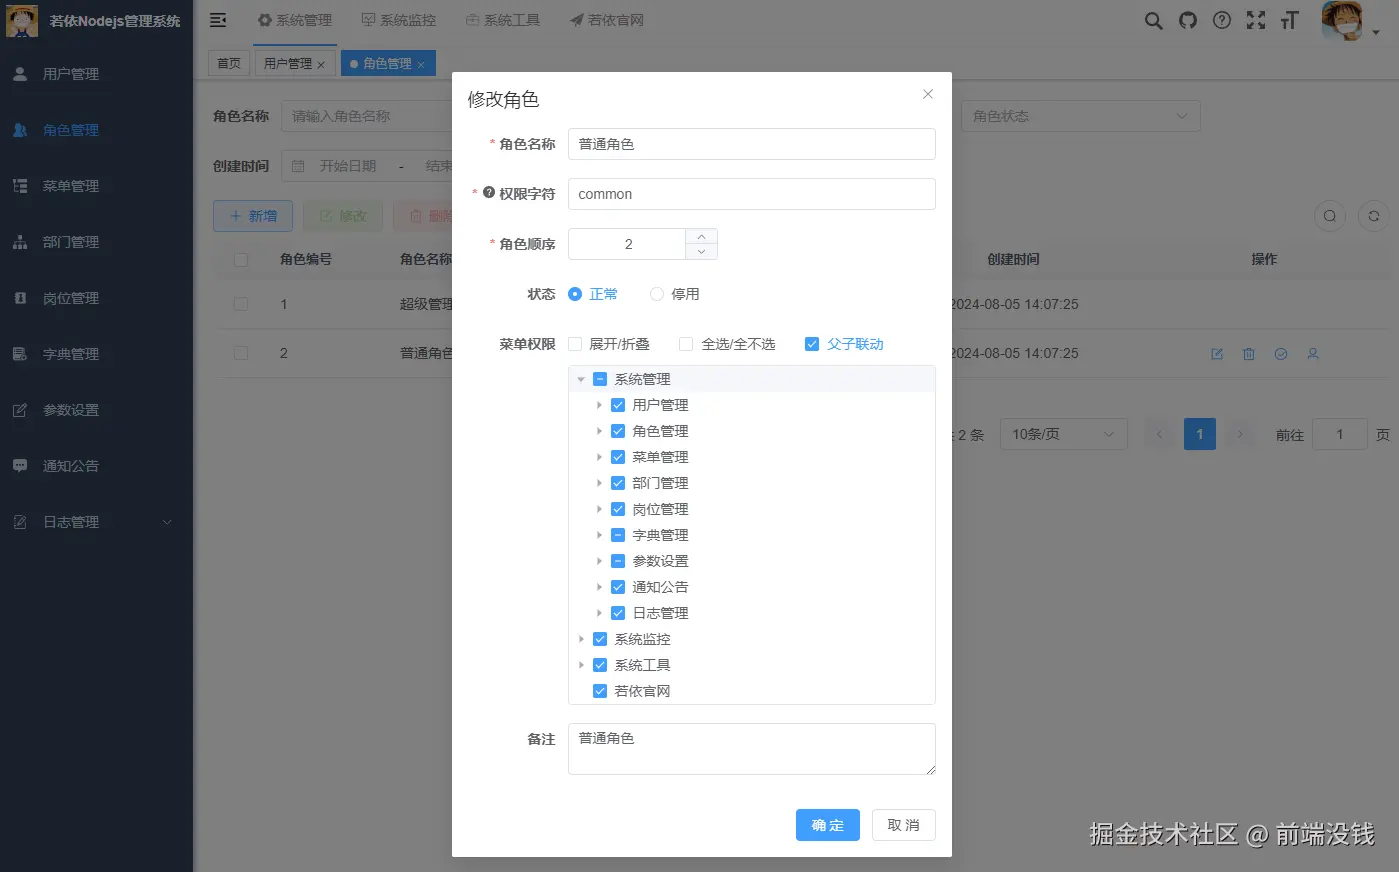Open the 10条/页 page size dropdown
Image resolution: width=1399 pixels, height=872 pixels.
[x=1063, y=434]
